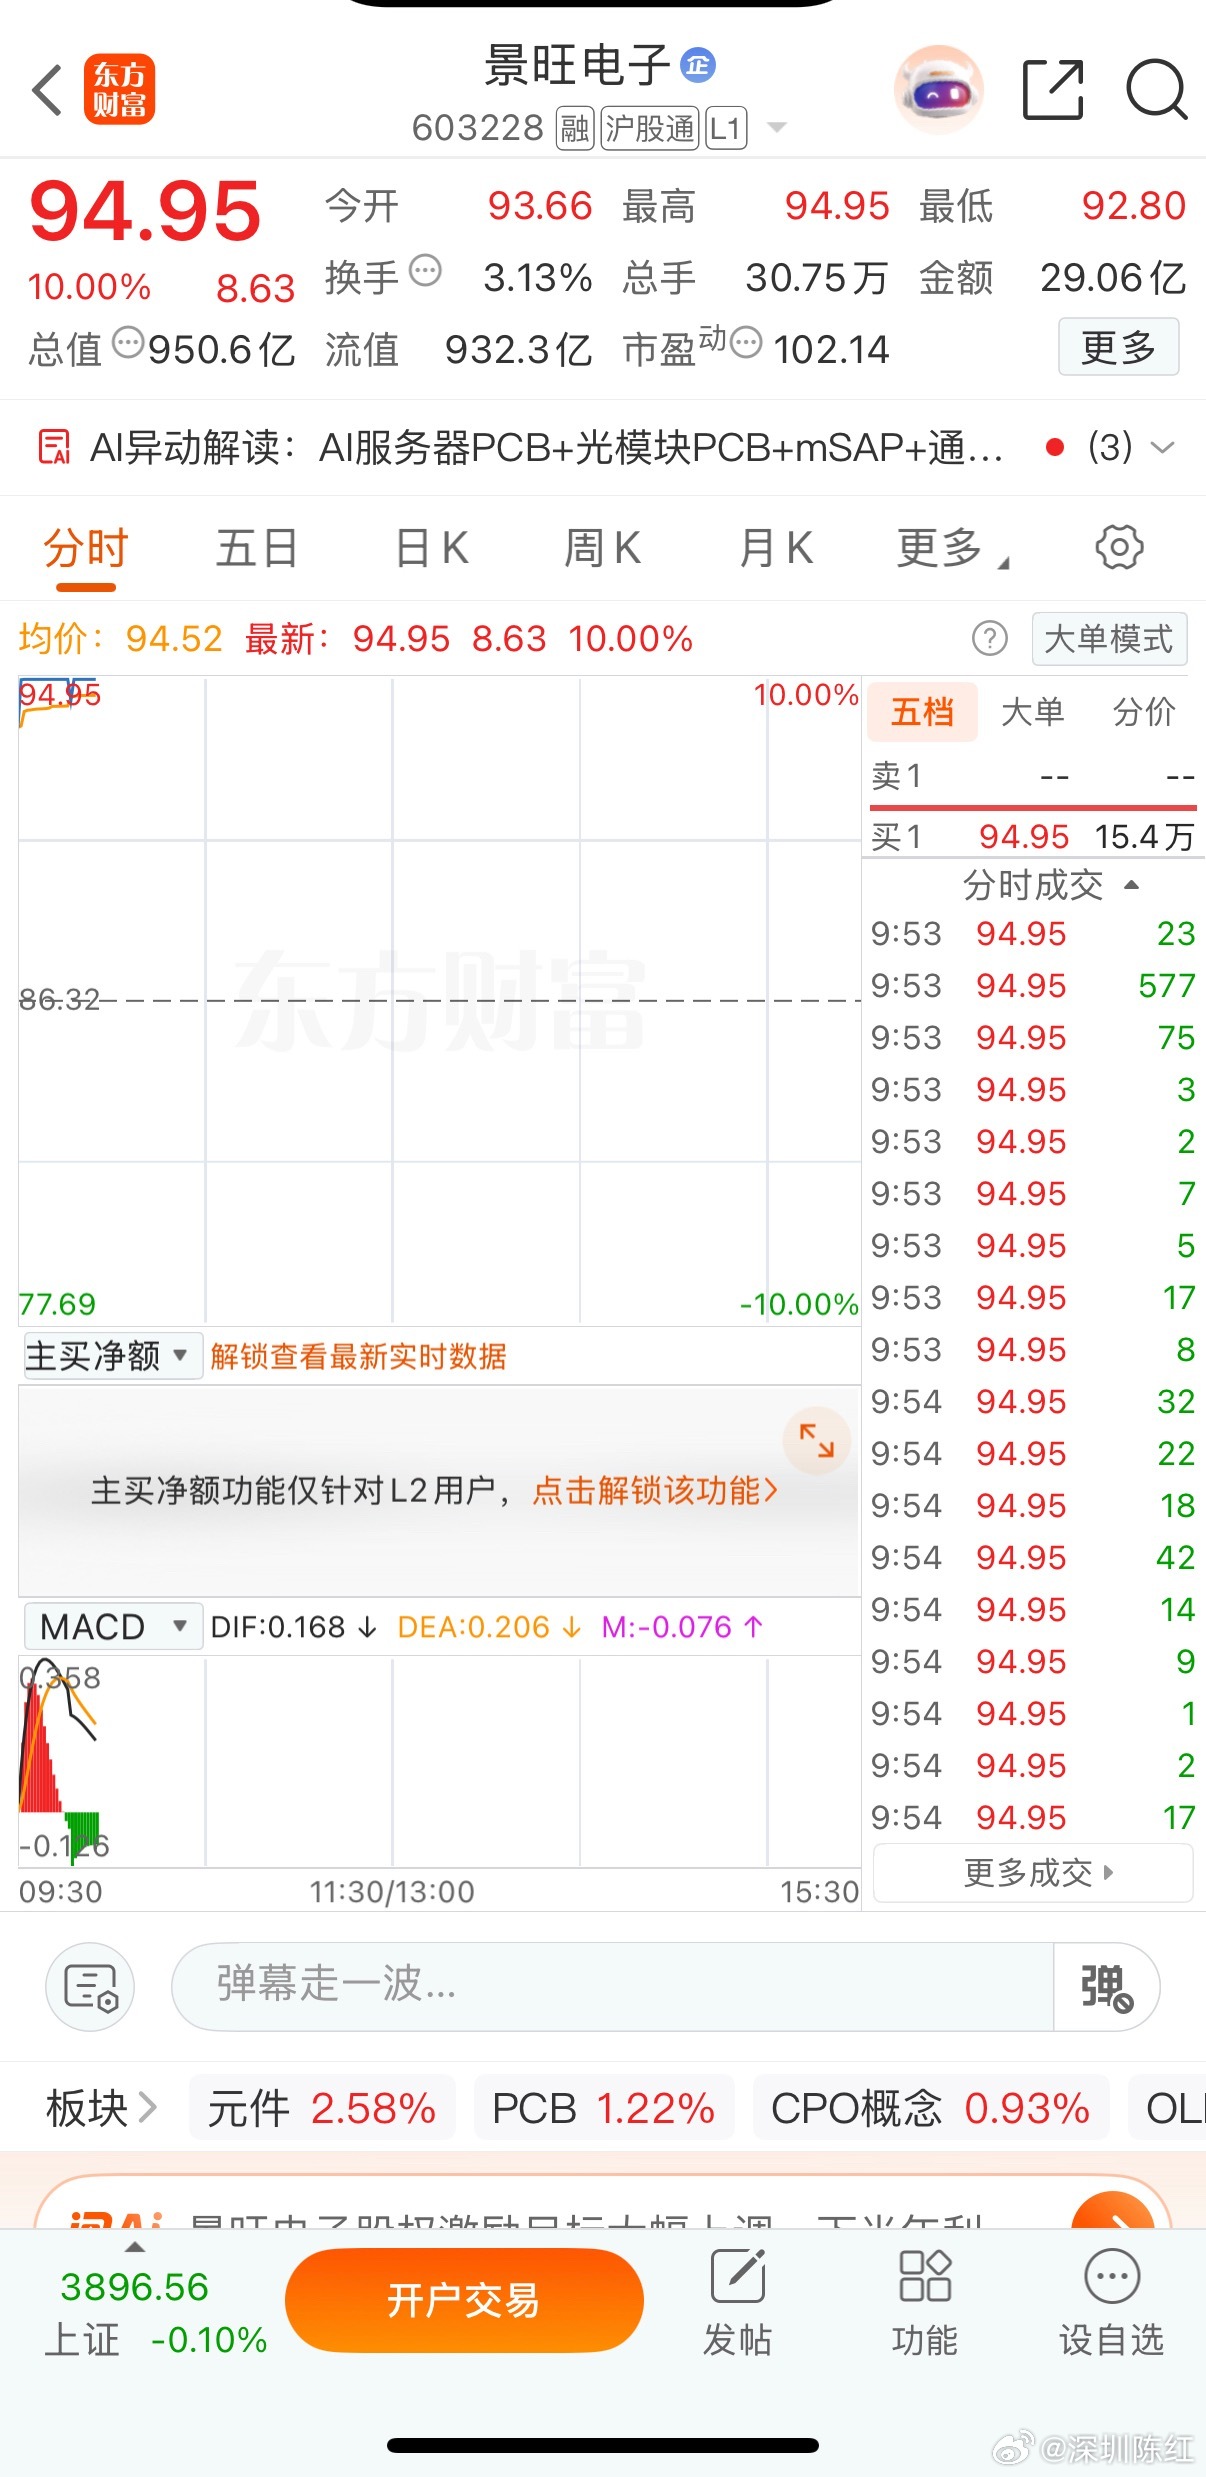Toggle 大单模式 button
1206x2477 pixels.
tap(1109, 638)
